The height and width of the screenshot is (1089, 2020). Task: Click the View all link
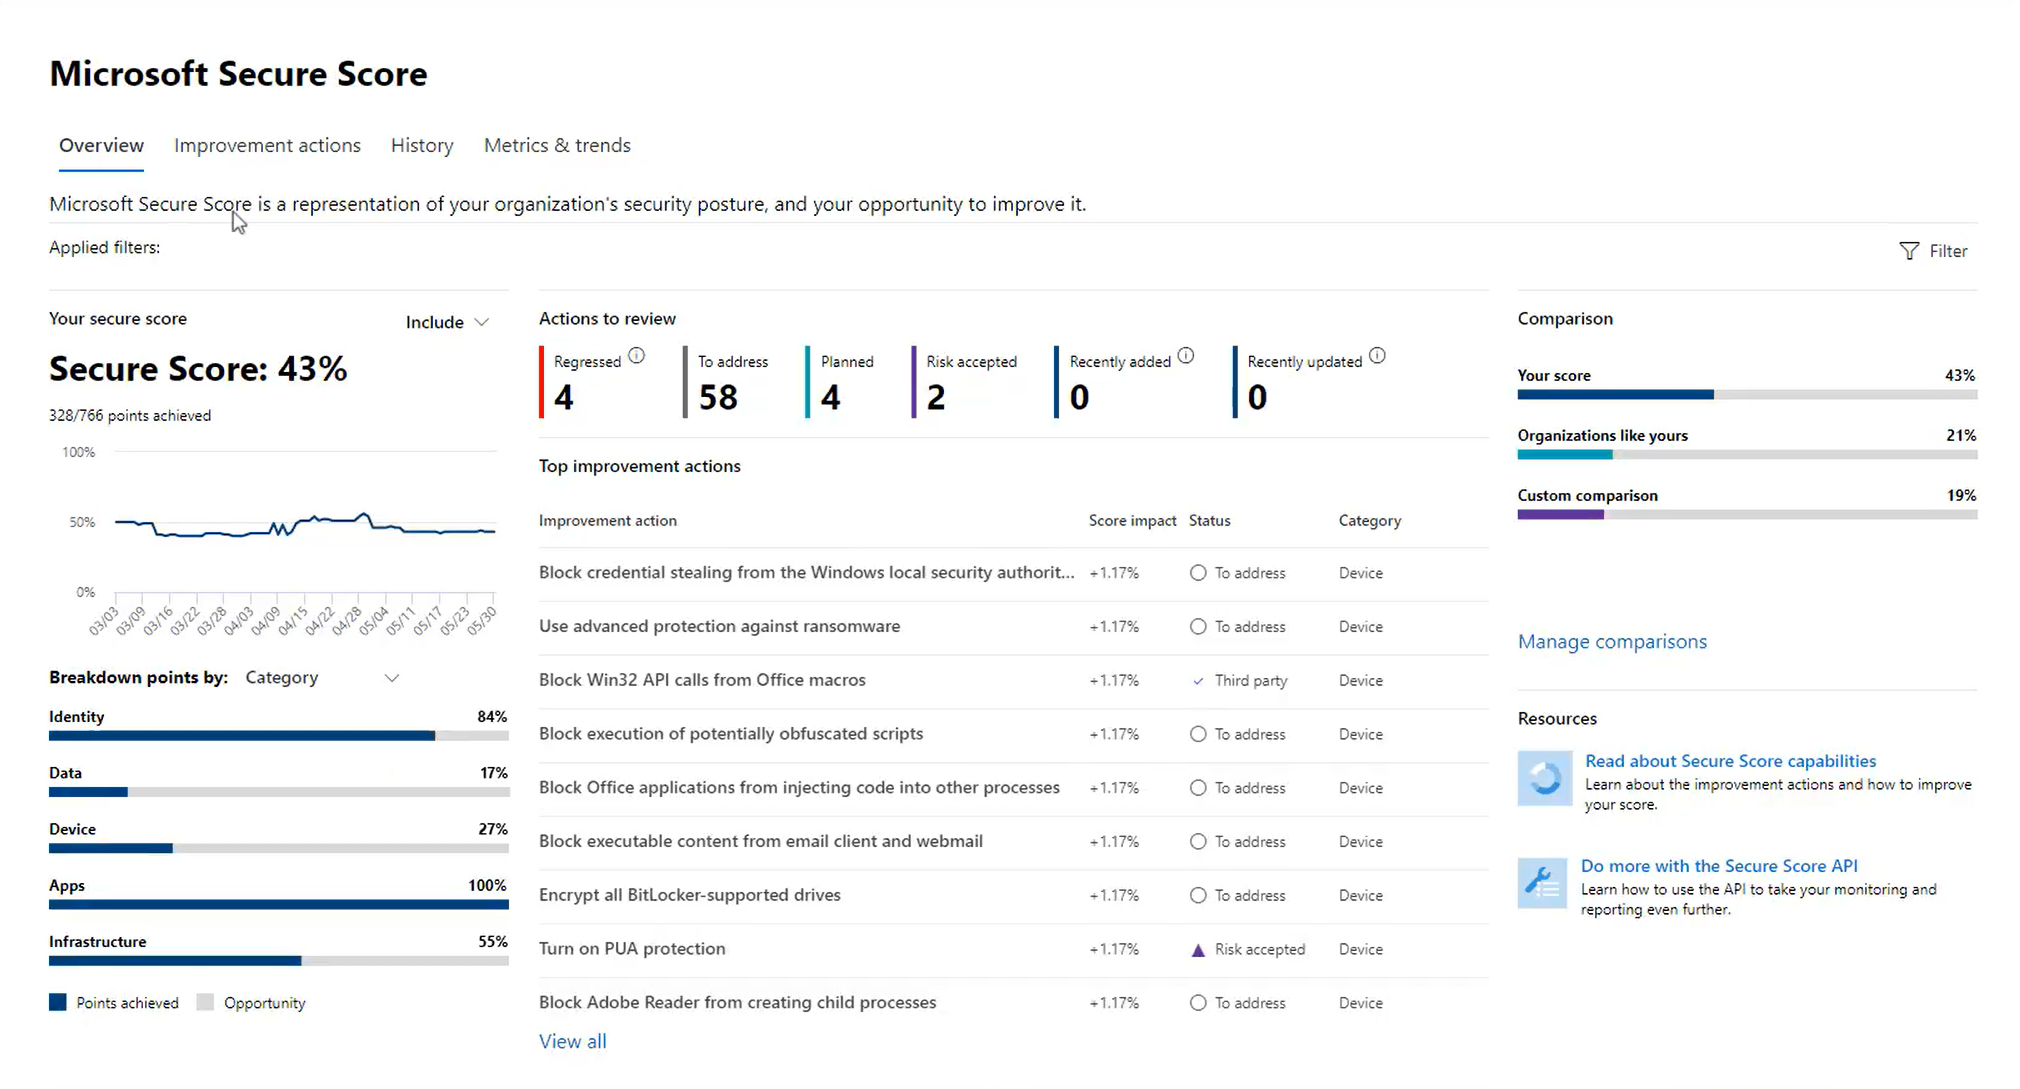pyautogui.click(x=573, y=1041)
